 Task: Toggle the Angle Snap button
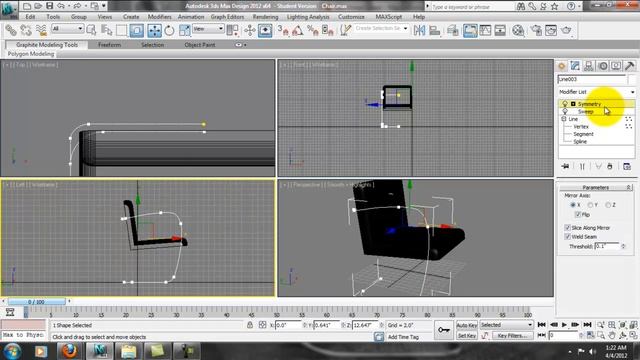tap(298, 30)
